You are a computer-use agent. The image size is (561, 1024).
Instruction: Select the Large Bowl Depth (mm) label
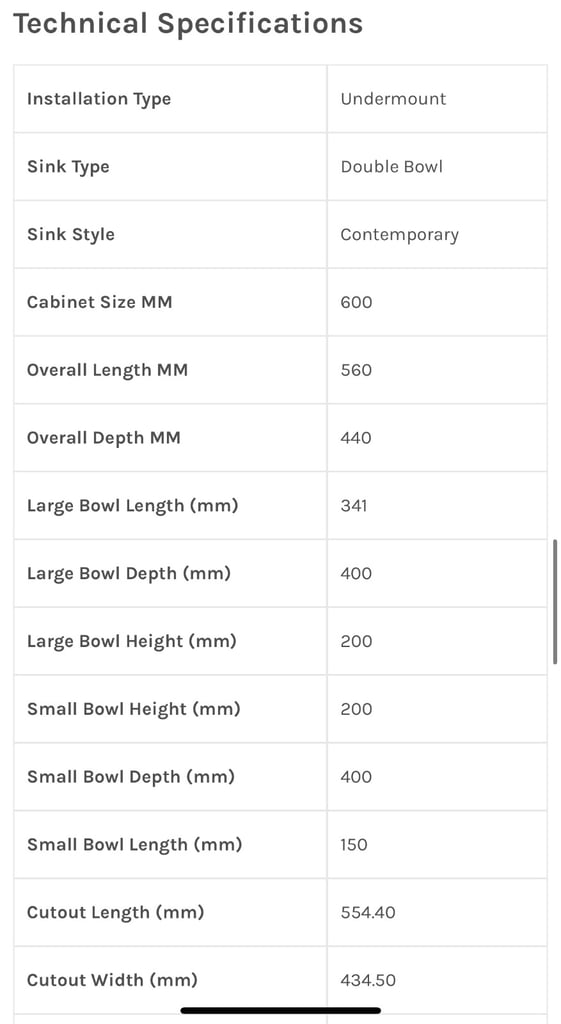(x=129, y=574)
